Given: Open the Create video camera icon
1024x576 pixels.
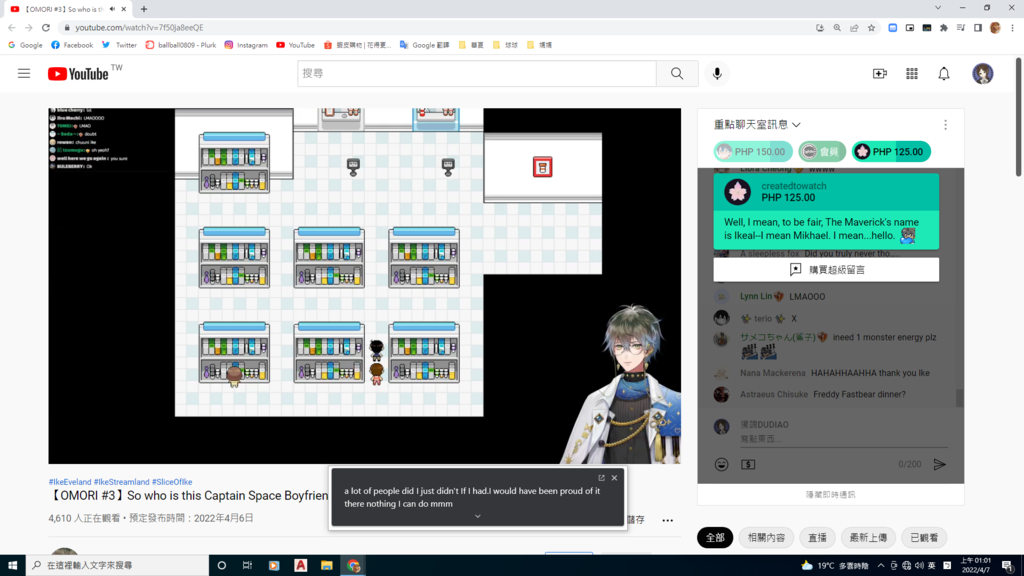Looking at the screenshot, I should coord(880,74).
